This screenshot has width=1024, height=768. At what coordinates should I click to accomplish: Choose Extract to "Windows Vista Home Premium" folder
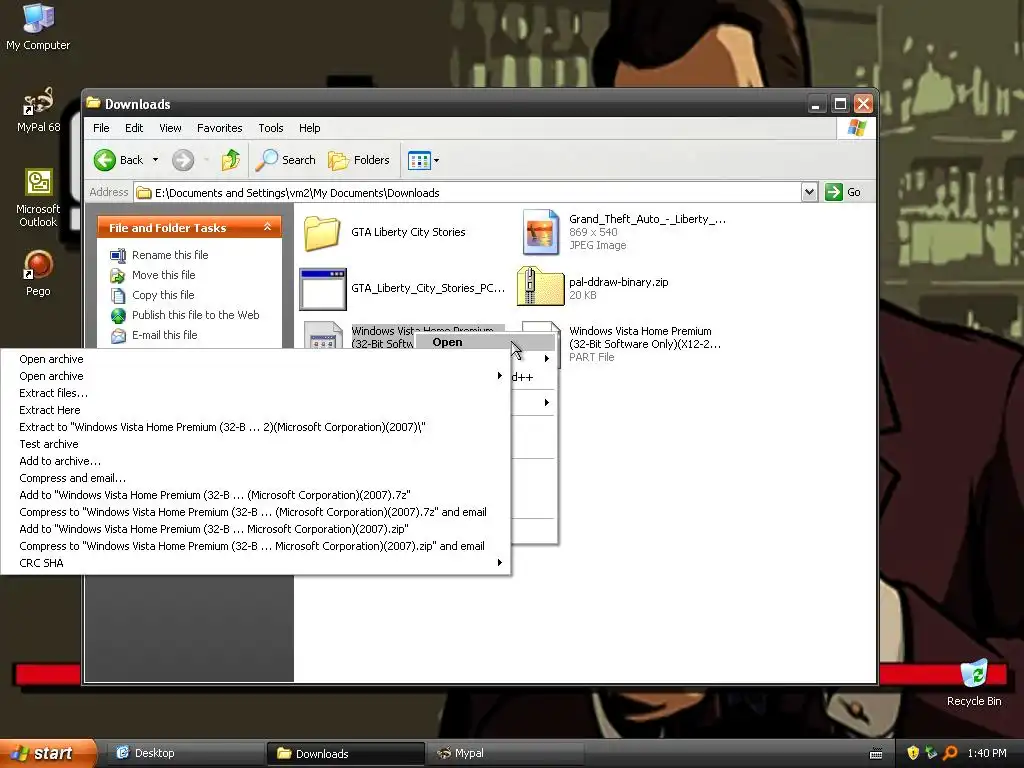tap(255, 426)
